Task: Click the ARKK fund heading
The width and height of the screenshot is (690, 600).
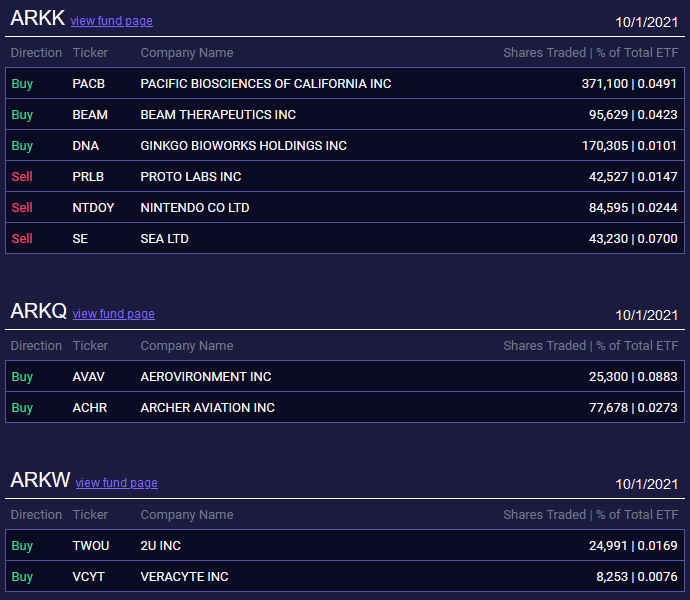Action: (37, 18)
